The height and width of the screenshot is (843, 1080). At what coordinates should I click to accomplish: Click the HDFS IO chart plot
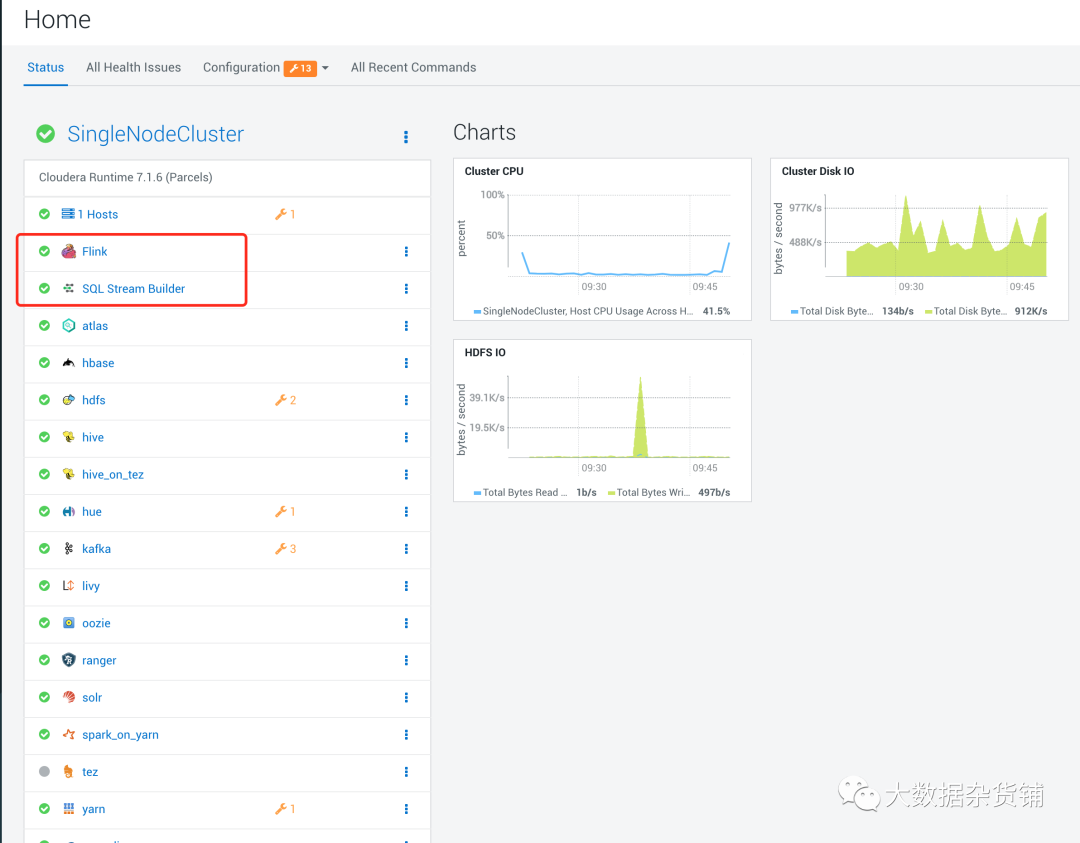click(x=619, y=417)
